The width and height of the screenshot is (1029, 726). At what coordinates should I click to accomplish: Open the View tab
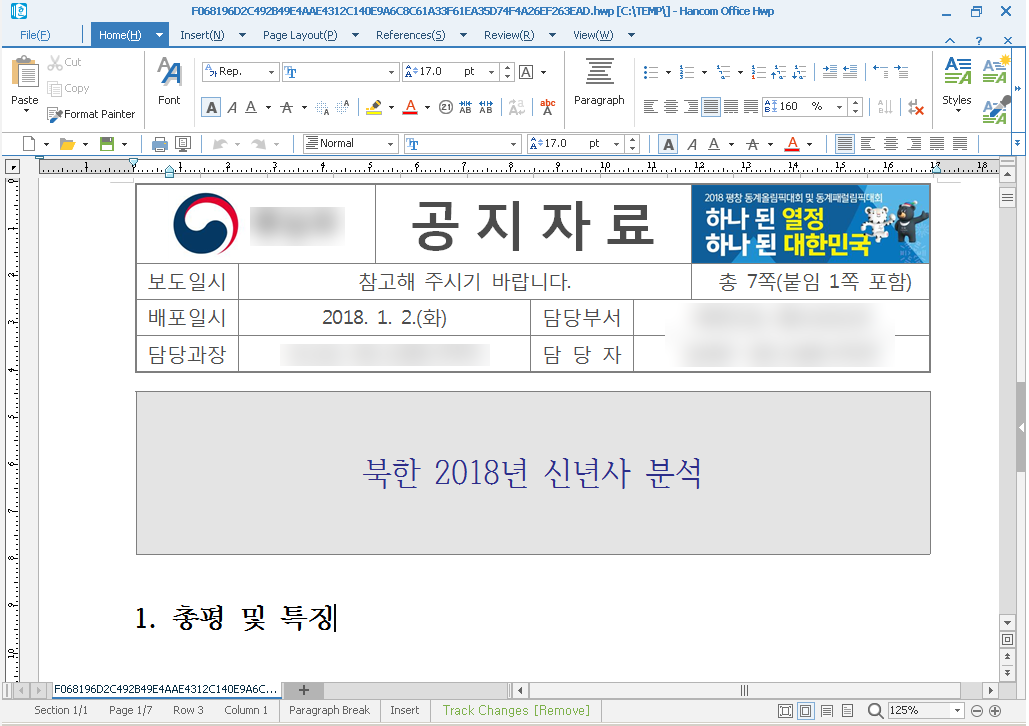click(593, 35)
